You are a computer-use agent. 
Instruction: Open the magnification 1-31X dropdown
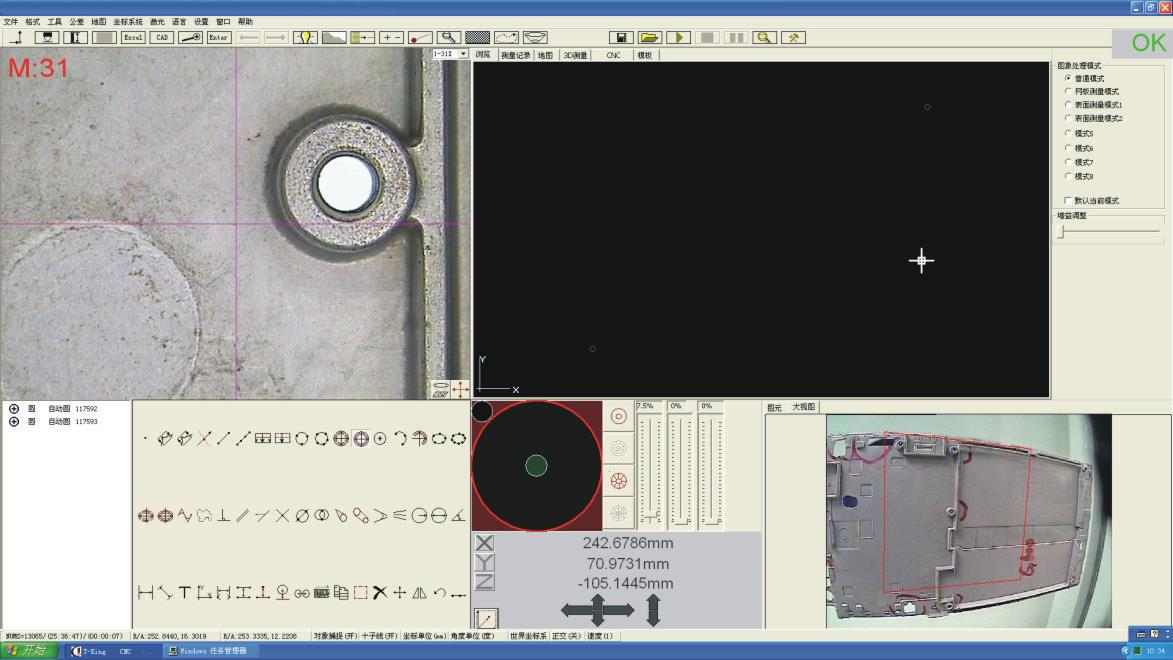coord(463,54)
